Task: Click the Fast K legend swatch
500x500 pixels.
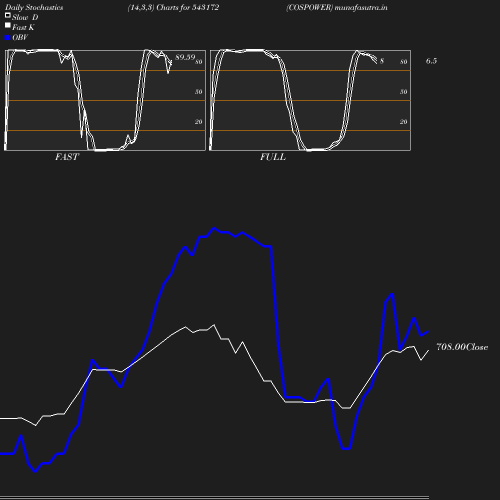Action: click(x=8, y=25)
